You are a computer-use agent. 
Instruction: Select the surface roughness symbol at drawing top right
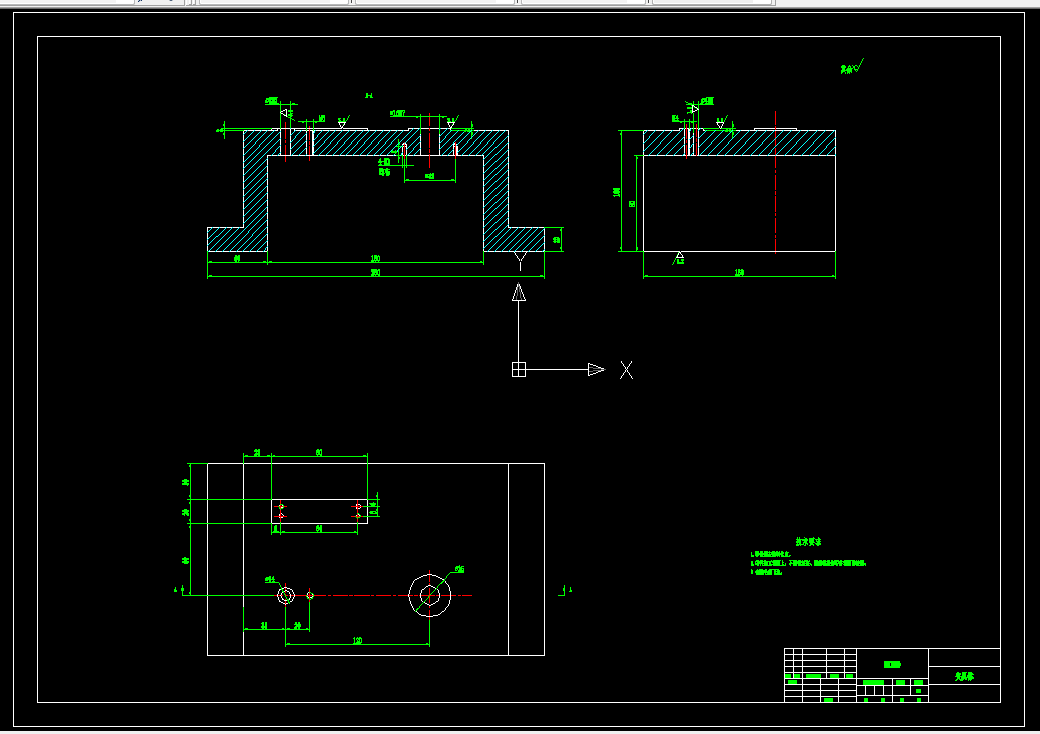pos(852,67)
